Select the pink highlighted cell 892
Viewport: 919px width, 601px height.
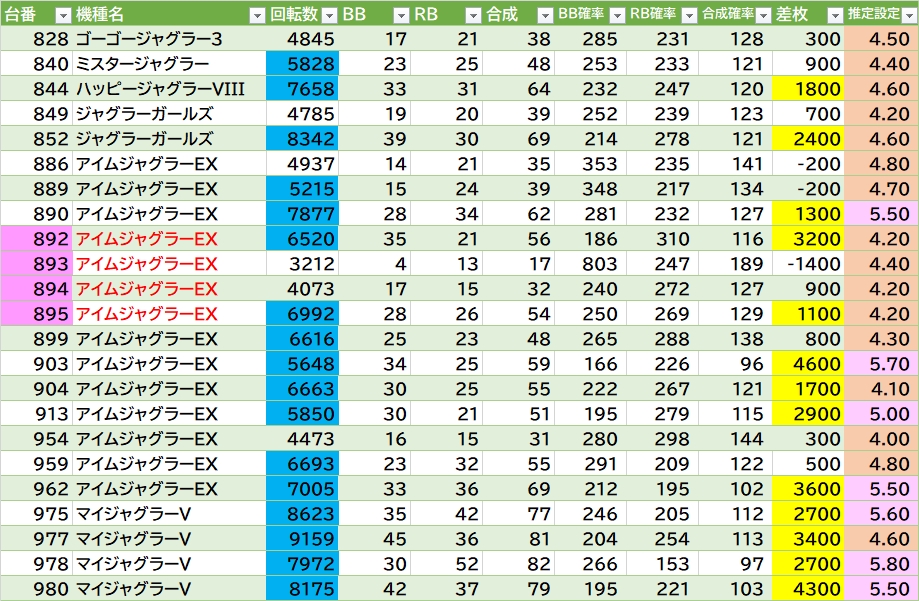point(36,239)
